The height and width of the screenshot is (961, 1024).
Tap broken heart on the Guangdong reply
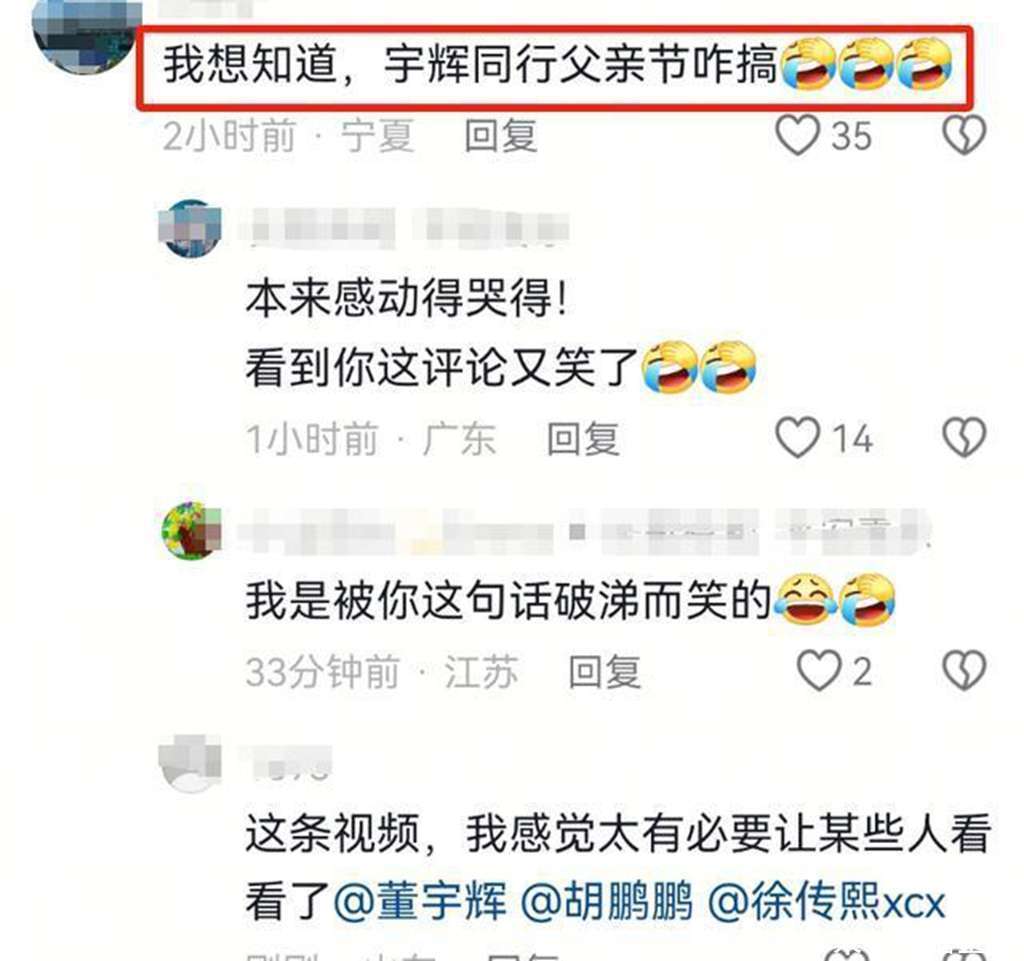[x=964, y=437]
